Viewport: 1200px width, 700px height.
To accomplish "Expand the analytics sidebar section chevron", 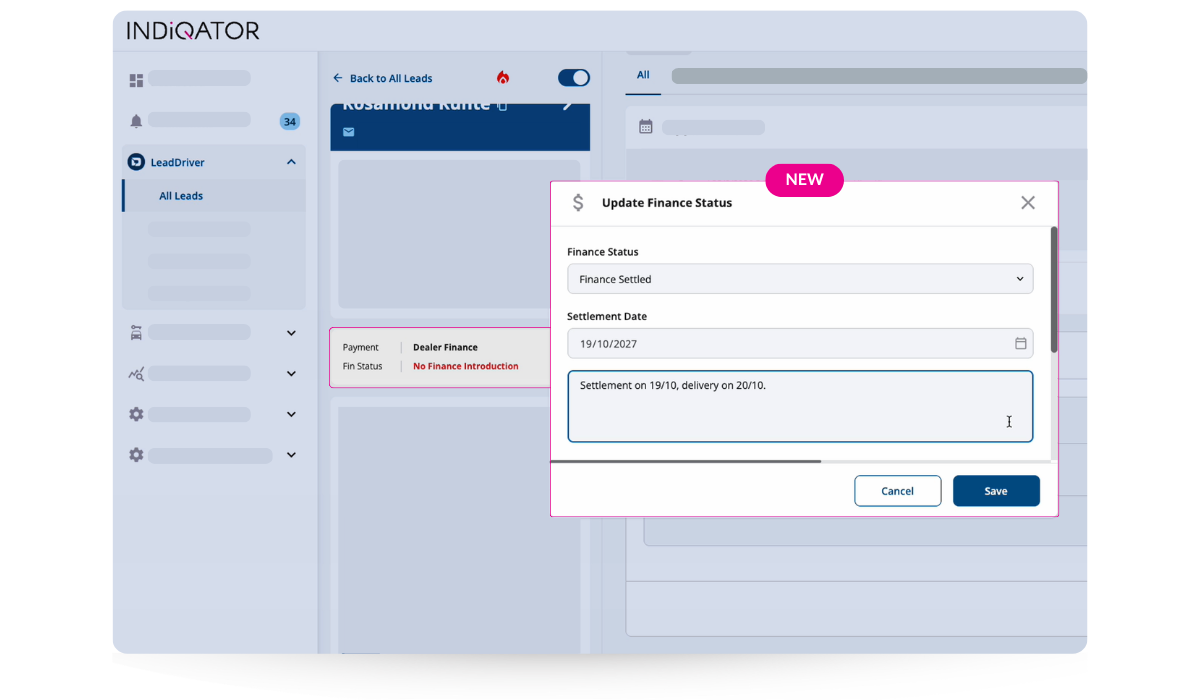I will point(291,374).
